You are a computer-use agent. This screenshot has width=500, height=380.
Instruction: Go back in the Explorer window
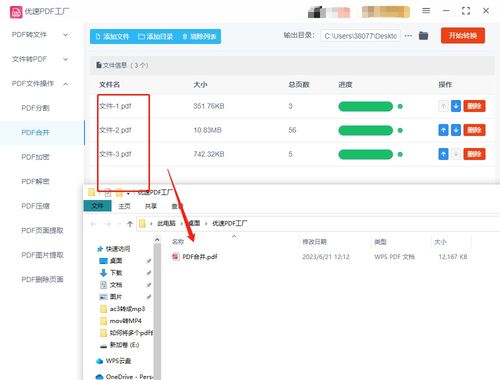coord(93,224)
